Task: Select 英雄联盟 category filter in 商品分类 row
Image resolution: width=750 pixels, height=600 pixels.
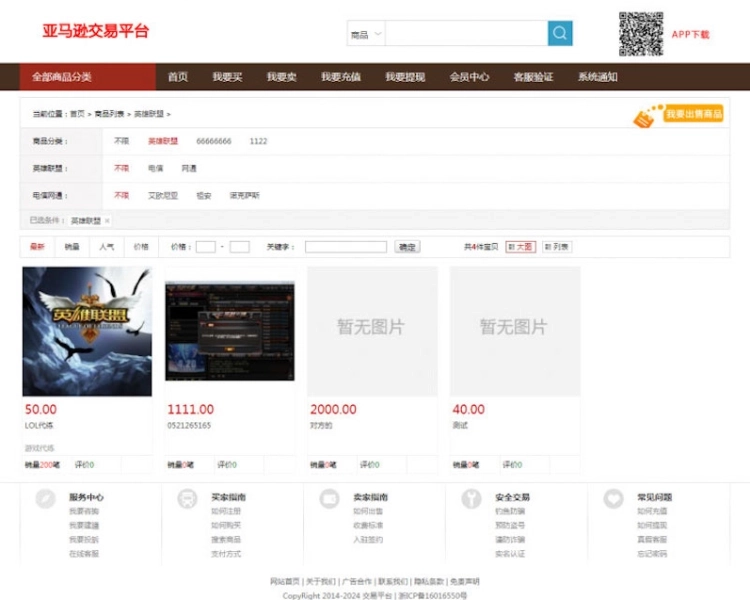Action: tap(163, 141)
